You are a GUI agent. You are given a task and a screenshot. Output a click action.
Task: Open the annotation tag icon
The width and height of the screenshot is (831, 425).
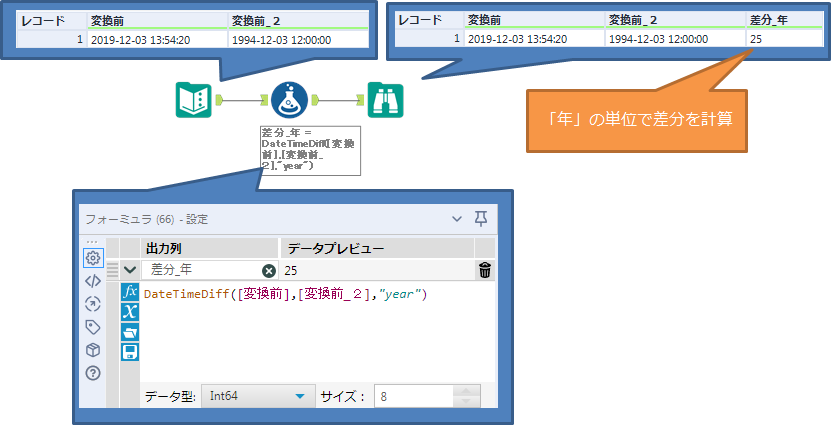(x=93, y=327)
